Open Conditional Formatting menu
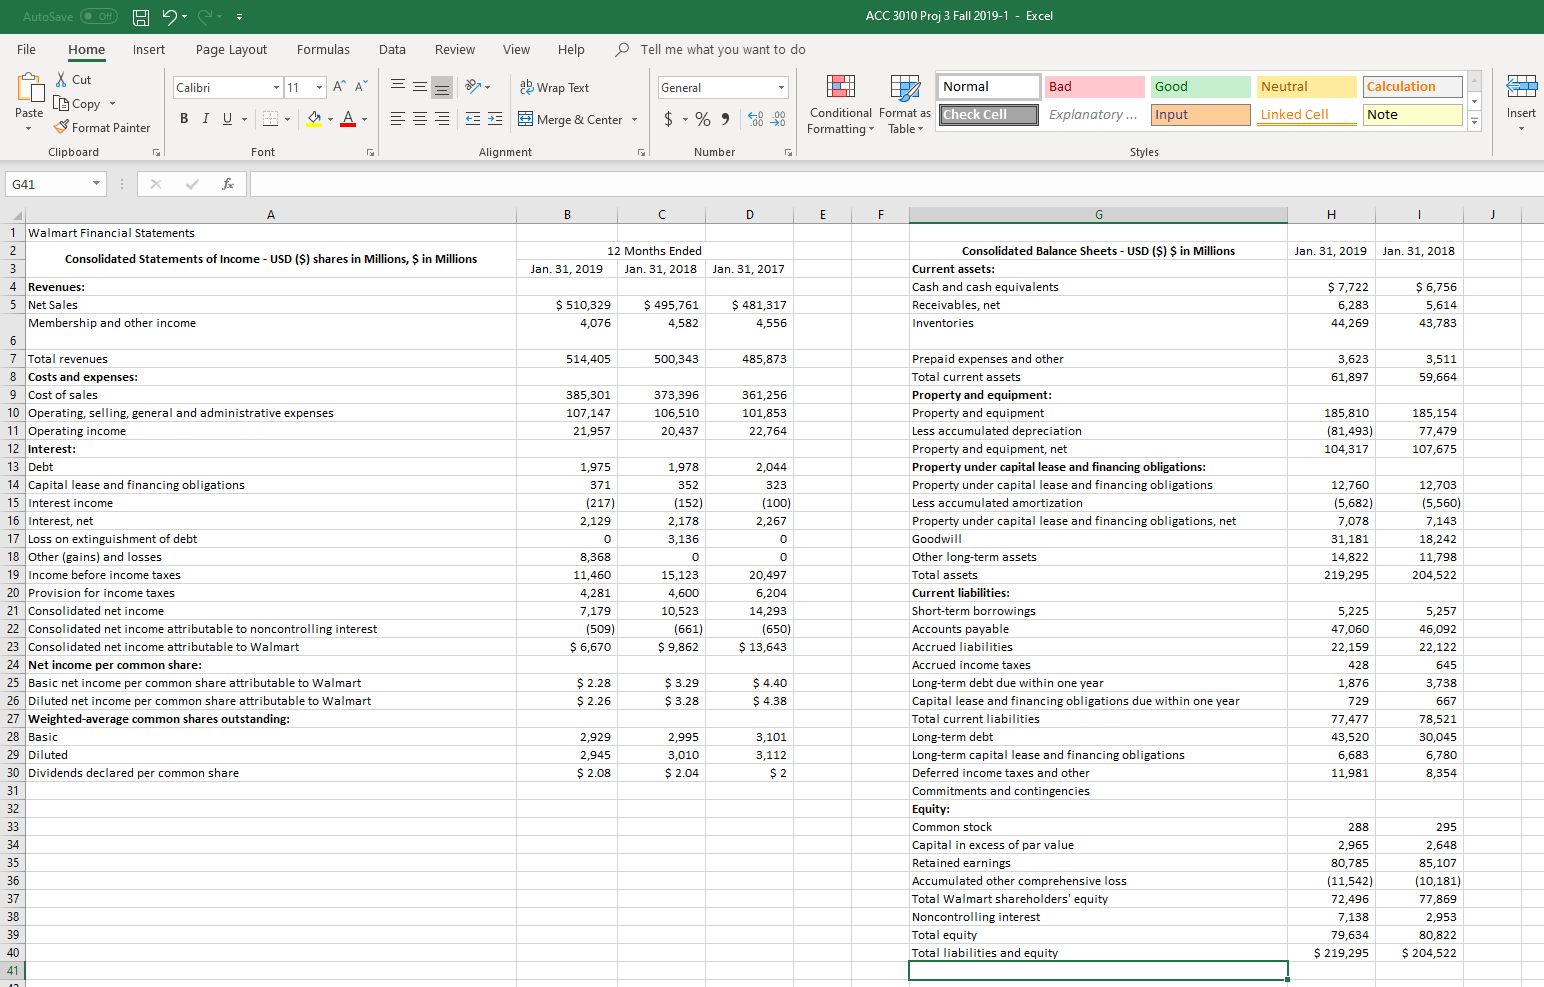The width and height of the screenshot is (1544, 987). tap(840, 104)
